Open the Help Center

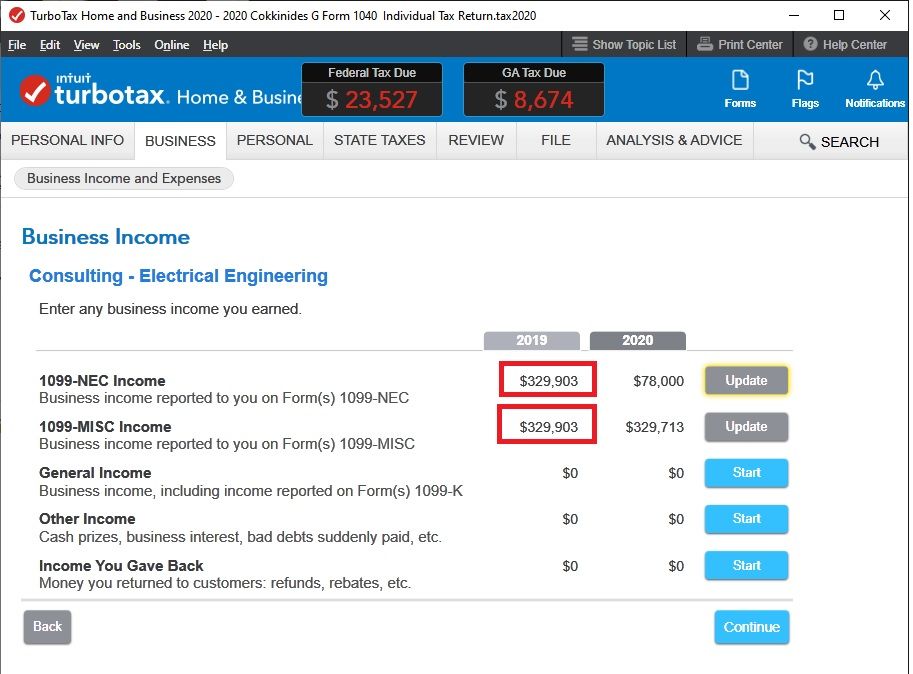(845, 44)
